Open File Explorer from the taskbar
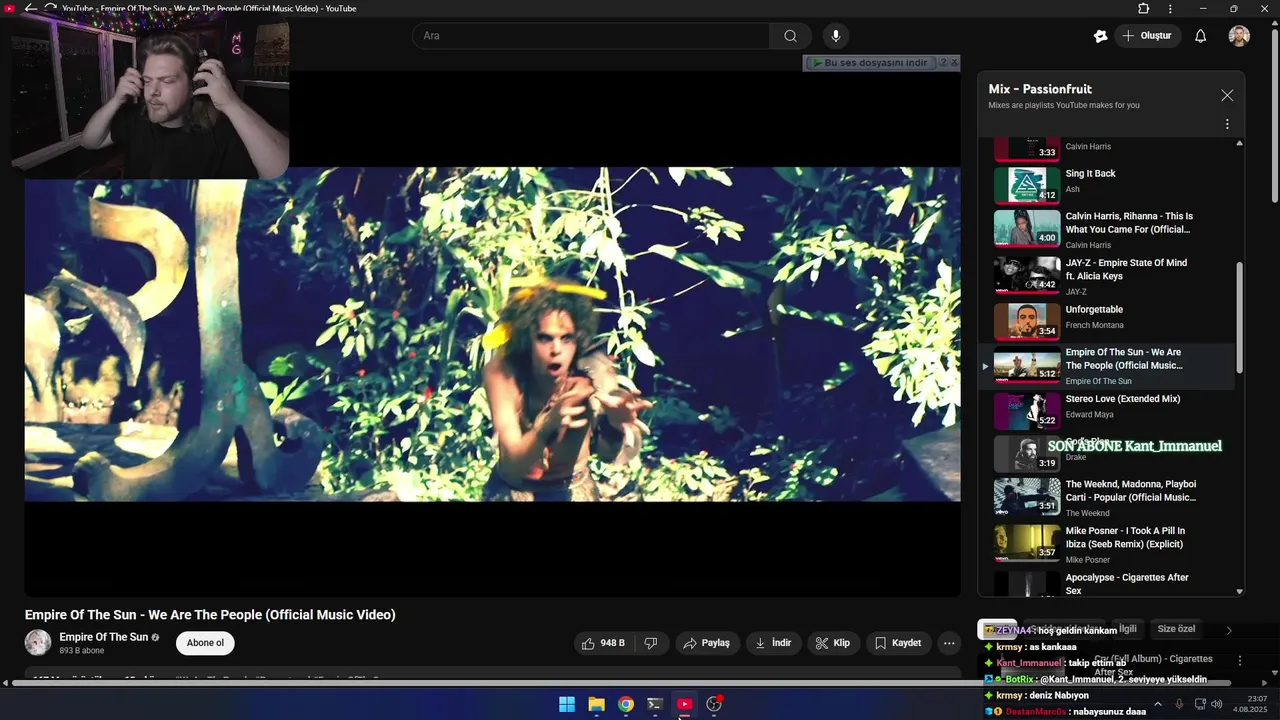 tap(596, 704)
